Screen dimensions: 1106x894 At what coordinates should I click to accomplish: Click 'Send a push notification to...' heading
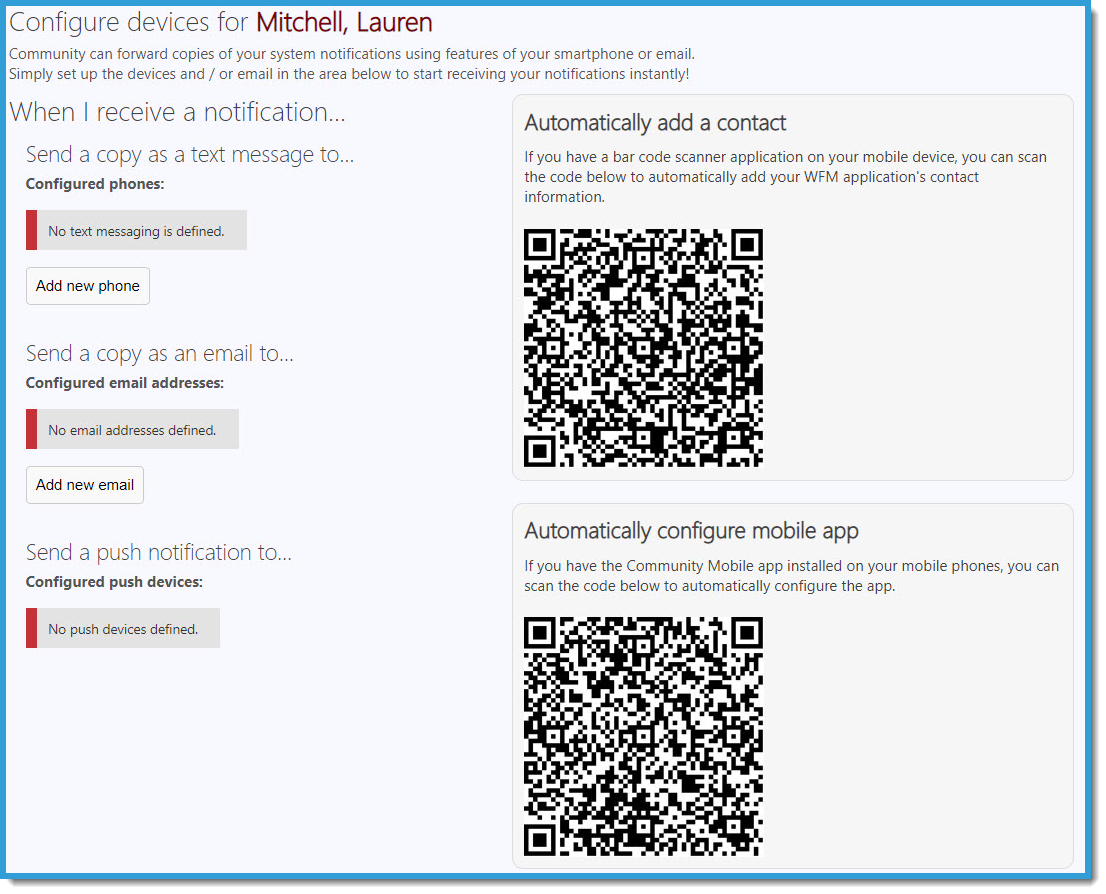(159, 552)
